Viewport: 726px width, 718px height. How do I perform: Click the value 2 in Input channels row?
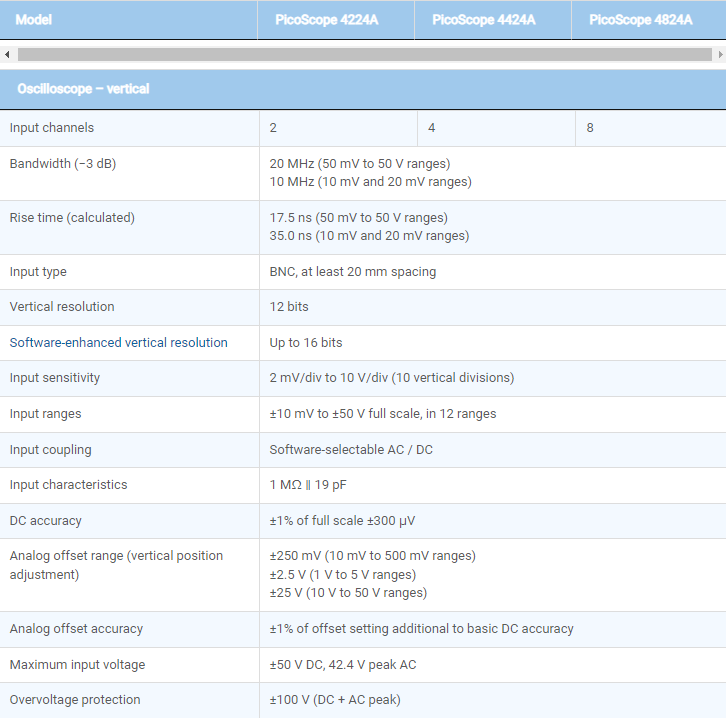click(x=273, y=128)
